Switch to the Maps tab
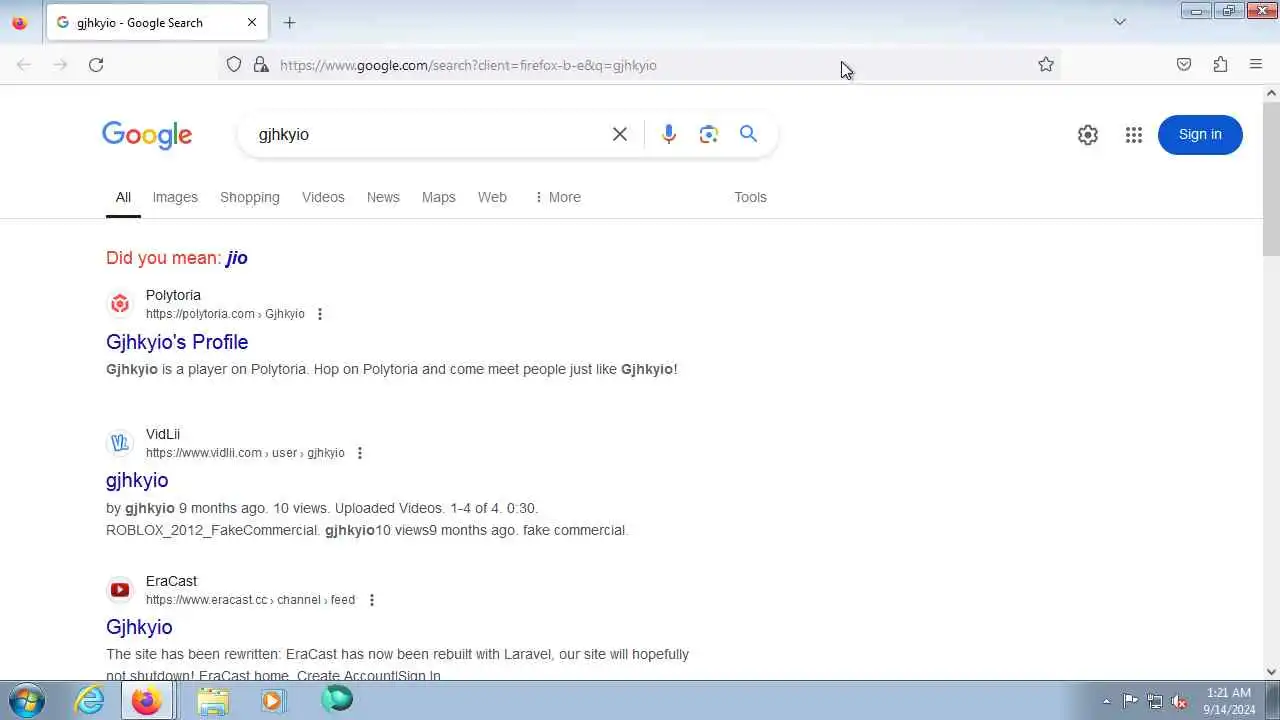Screen dimensions: 1280x720 click(x=438, y=197)
